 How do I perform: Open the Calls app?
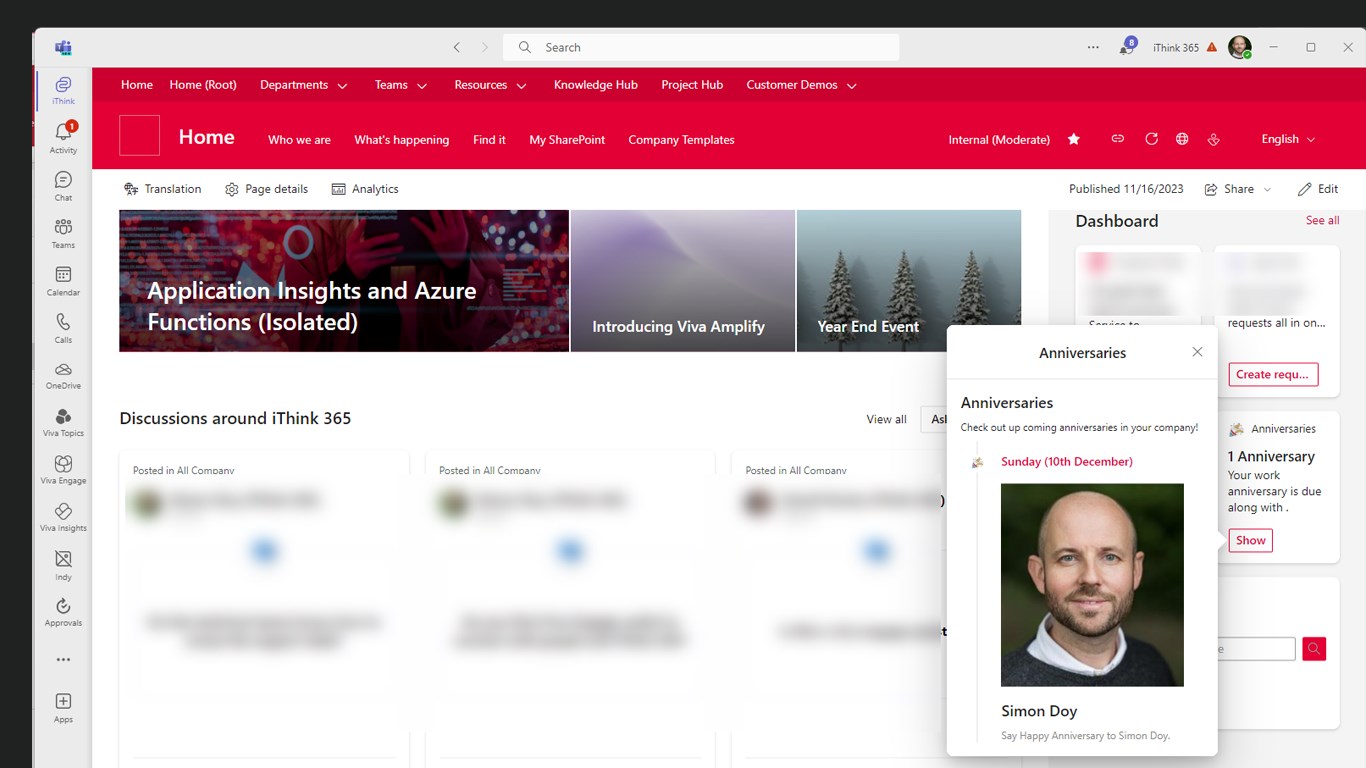63,327
